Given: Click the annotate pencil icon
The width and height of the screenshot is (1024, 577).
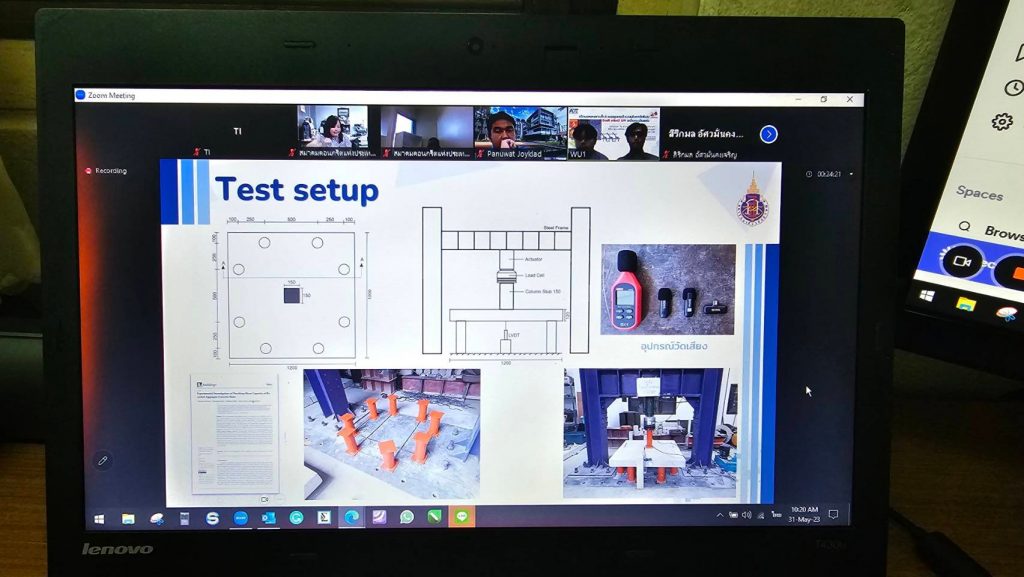Looking at the screenshot, I should pos(102,460).
